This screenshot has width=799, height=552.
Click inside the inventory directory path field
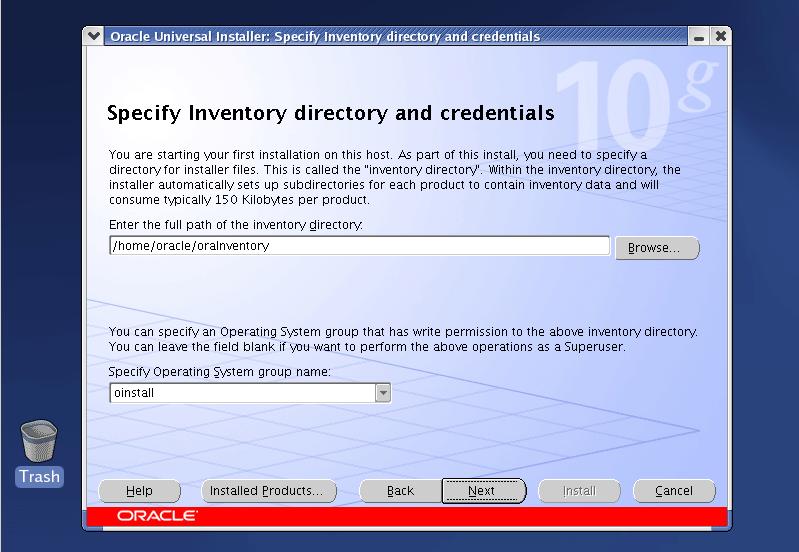pyautogui.click(x=359, y=246)
